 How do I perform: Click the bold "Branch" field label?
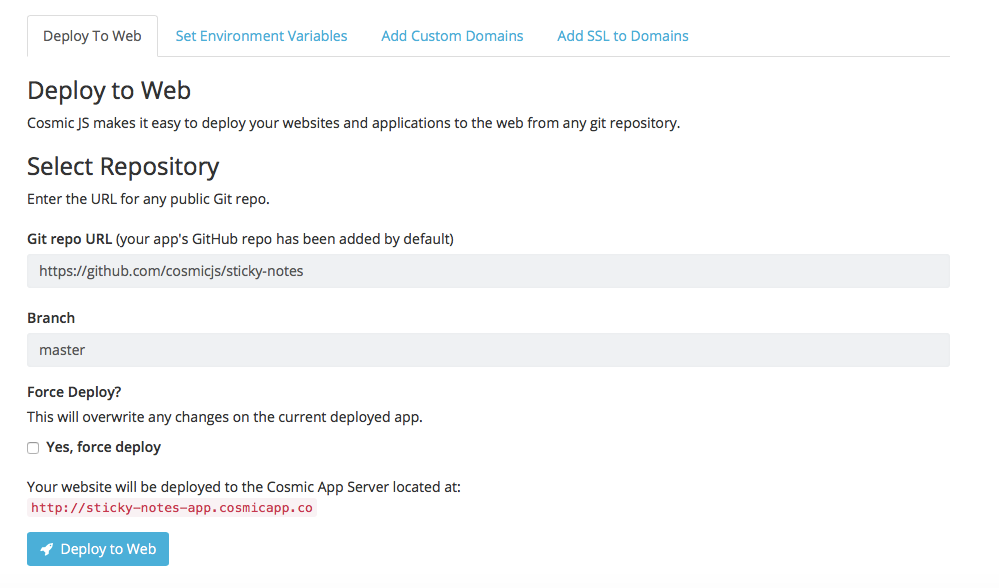tap(51, 318)
